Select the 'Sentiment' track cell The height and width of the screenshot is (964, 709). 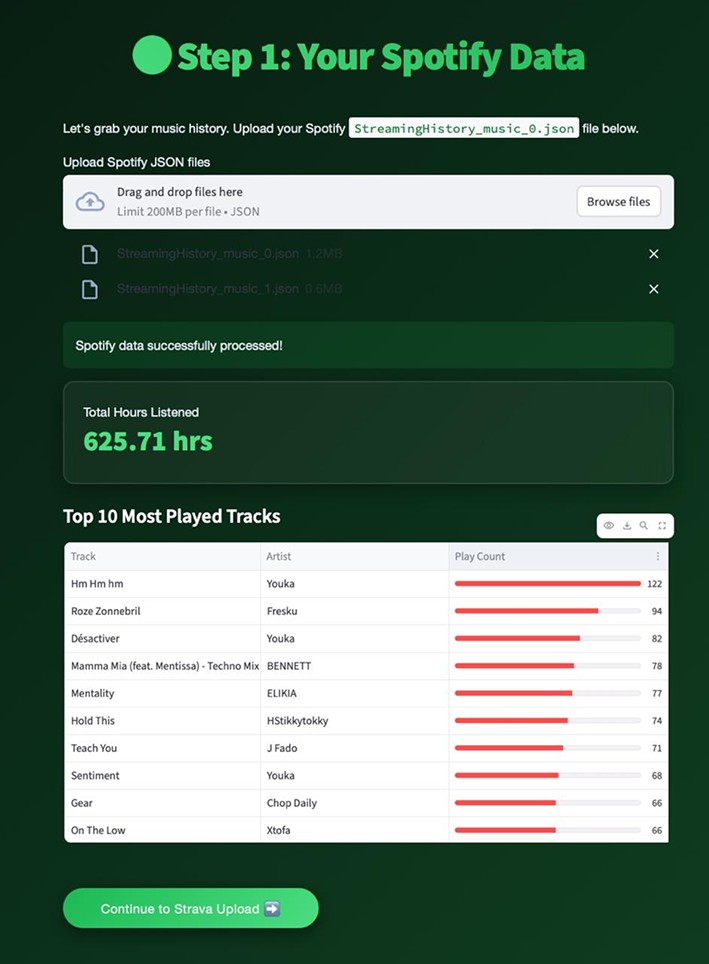[x=162, y=775]
